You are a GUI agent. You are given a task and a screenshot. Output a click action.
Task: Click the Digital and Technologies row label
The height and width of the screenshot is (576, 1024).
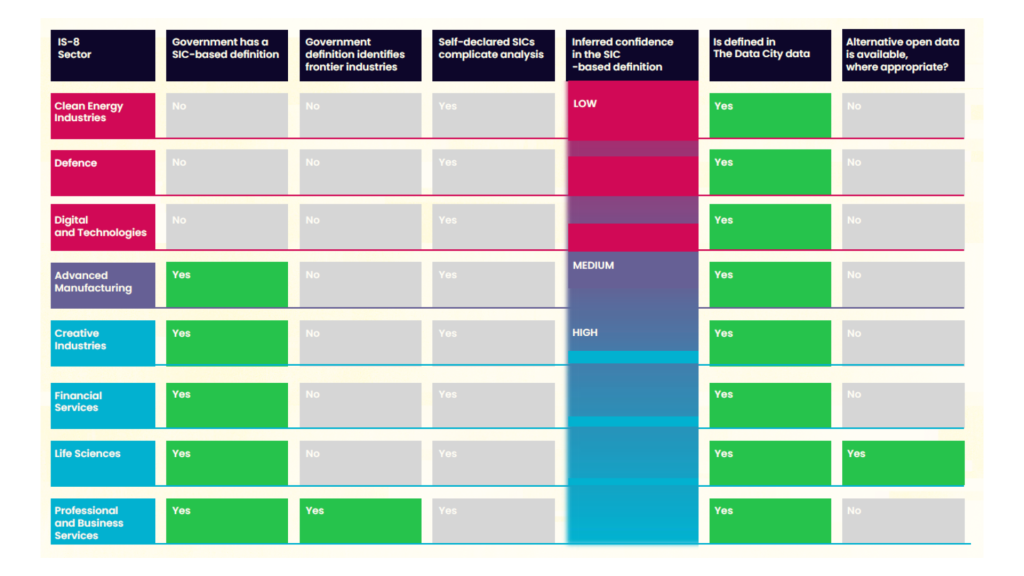[103, 227]
